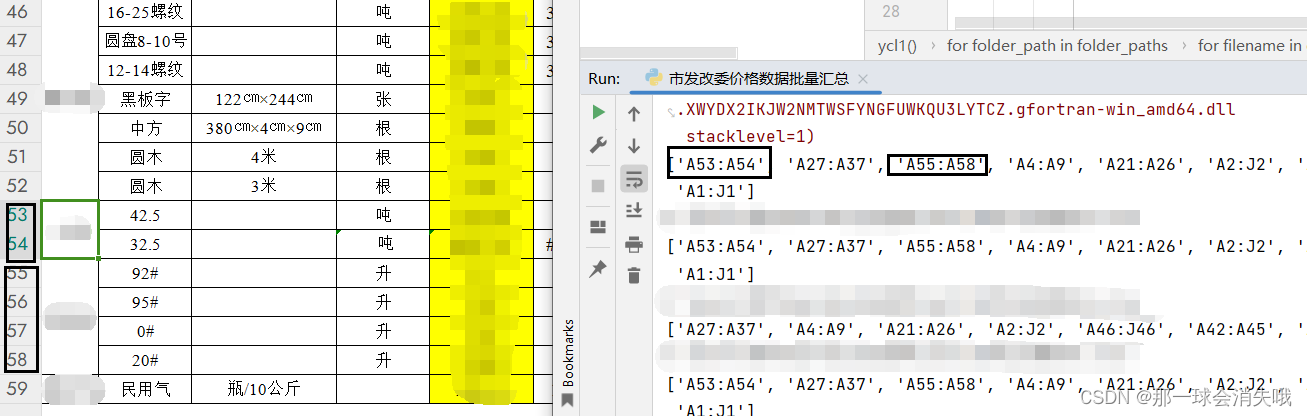Select the 95# cell
Viewport: 1307px width, 416px height.
pyautogui.click(x=145, y=302)
